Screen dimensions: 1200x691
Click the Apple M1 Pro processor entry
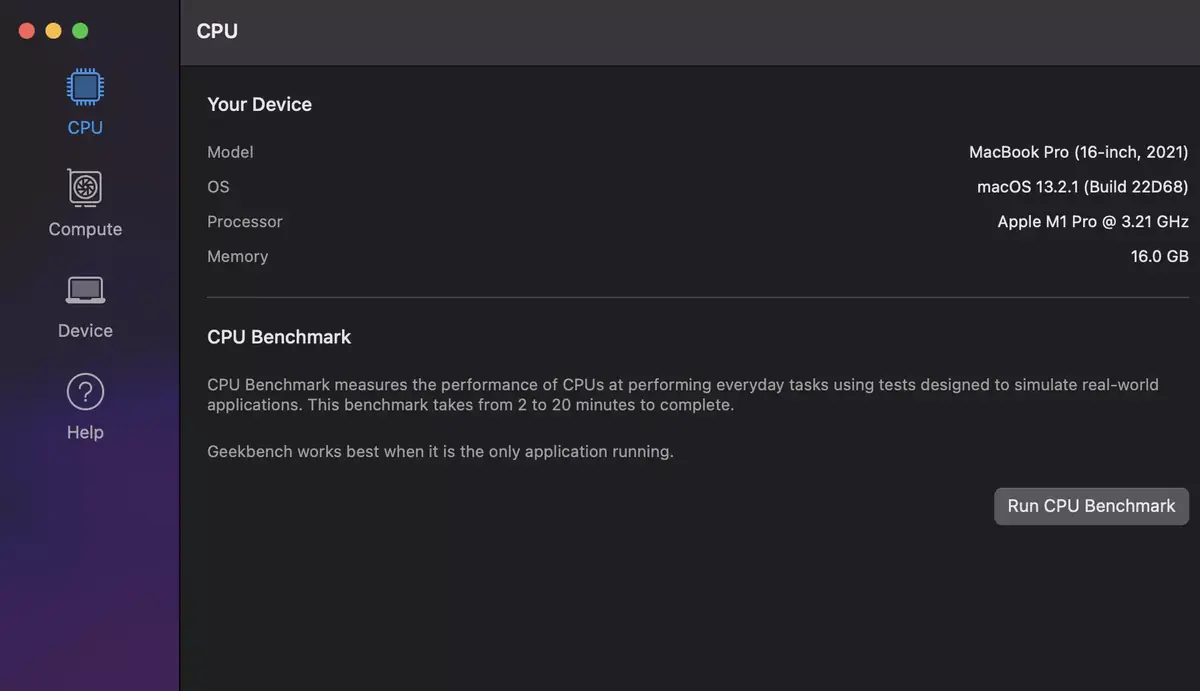1092,221
